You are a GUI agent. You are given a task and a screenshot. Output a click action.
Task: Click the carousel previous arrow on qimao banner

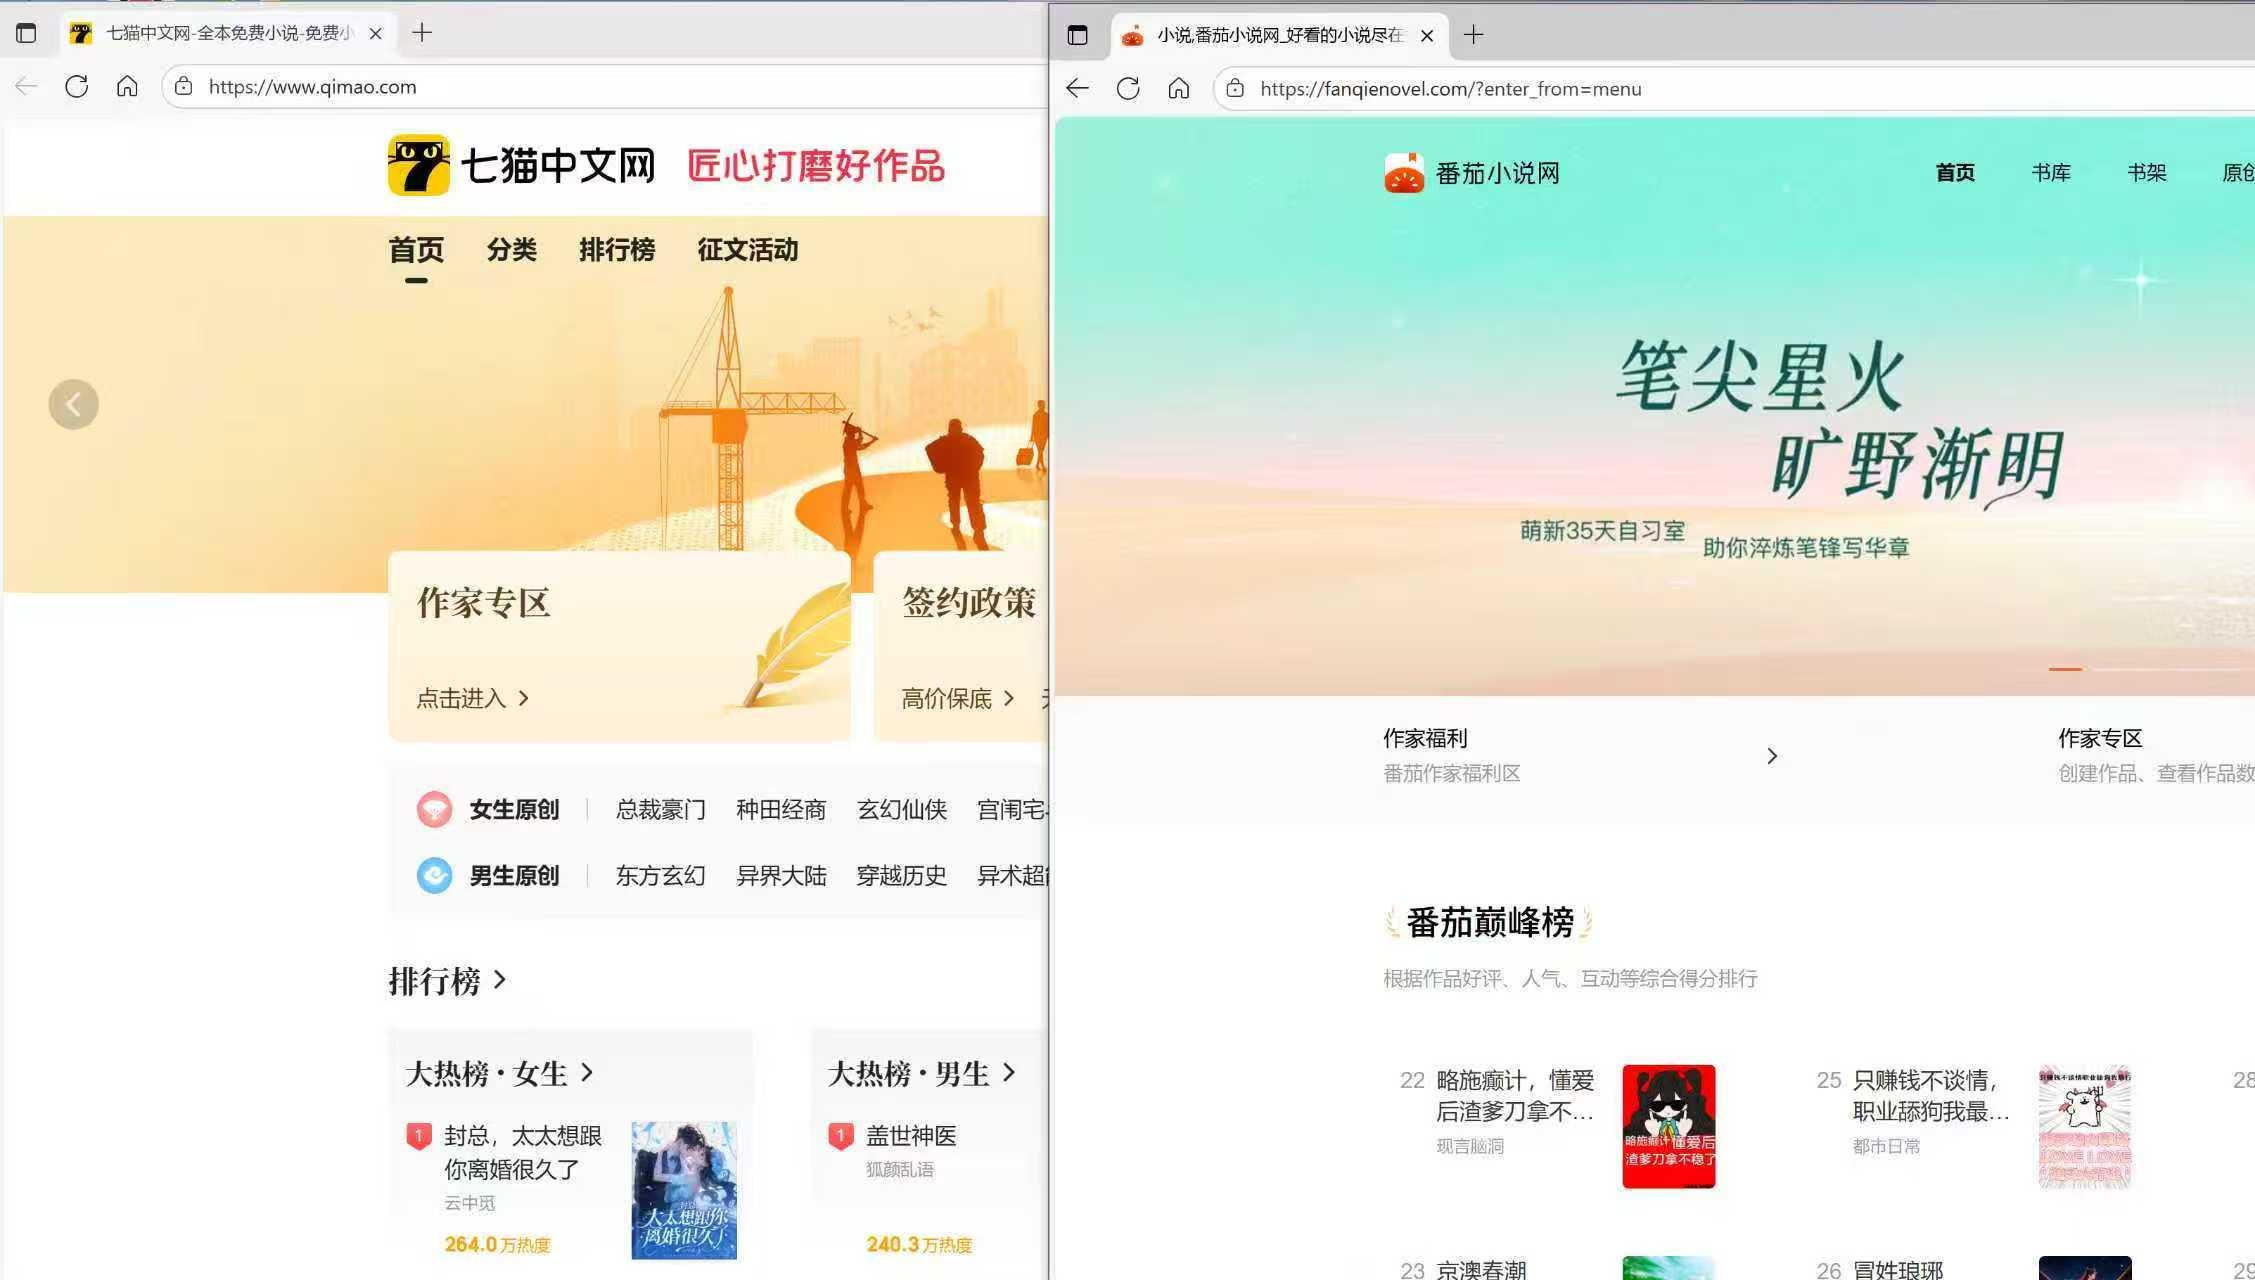(72, 403)
